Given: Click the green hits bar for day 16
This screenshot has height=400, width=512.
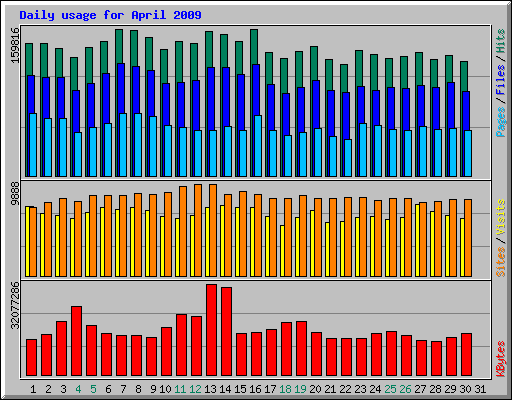Looking at the screenshot, I should coord(254,47).
